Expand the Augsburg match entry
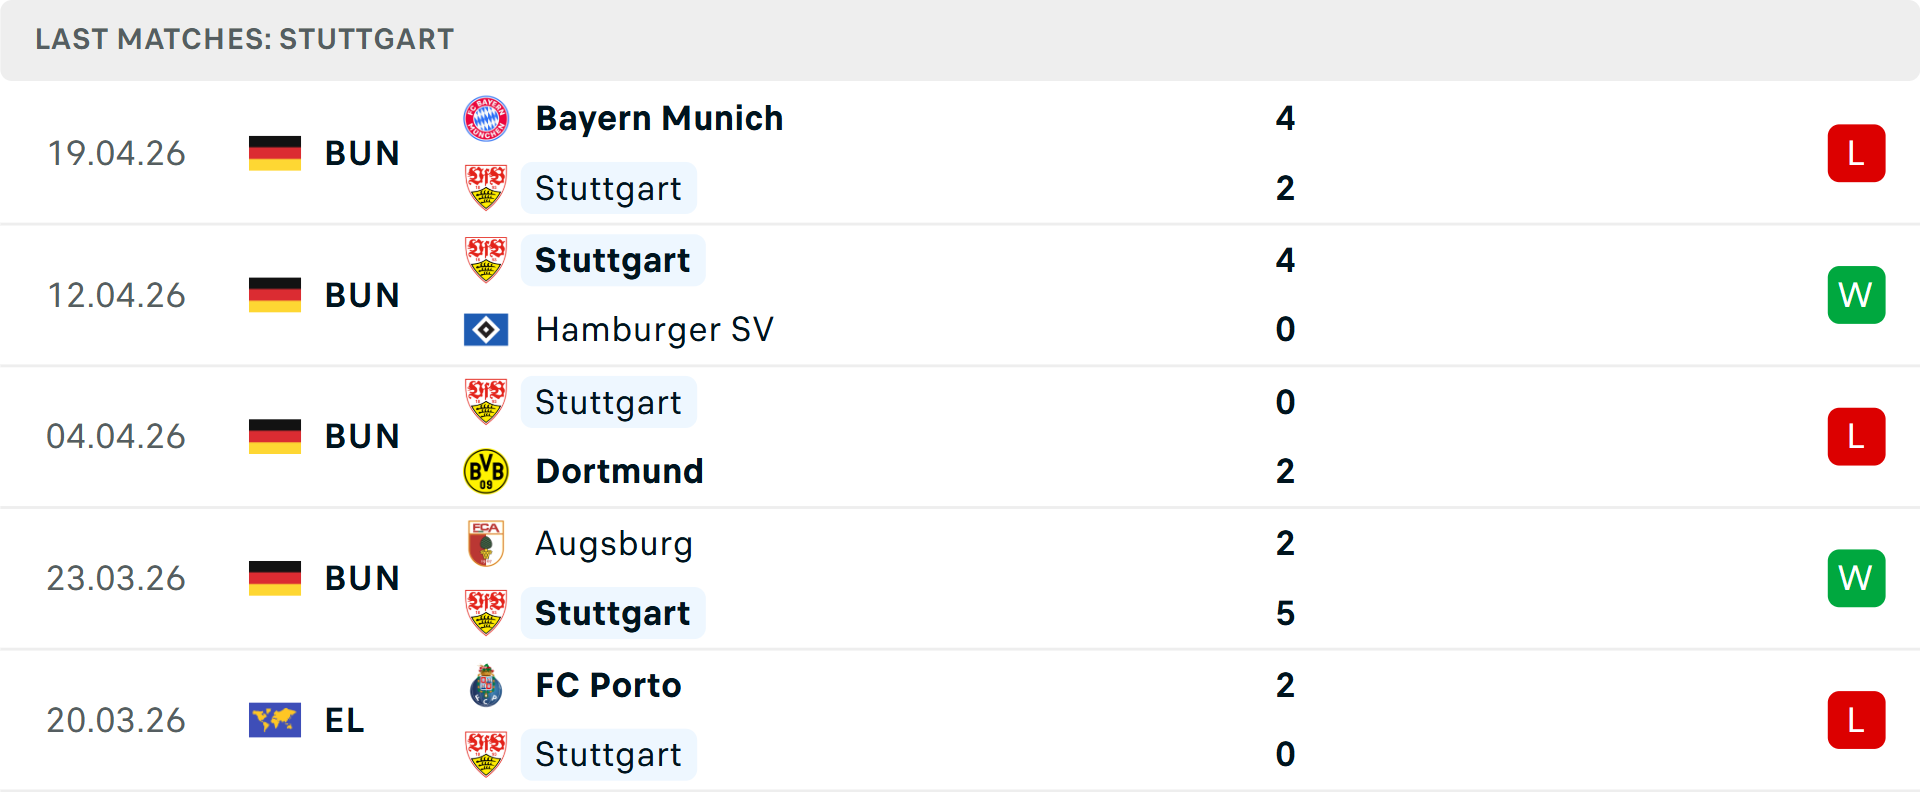Viewport: 1920px width, 792px height. coord(960,578)
